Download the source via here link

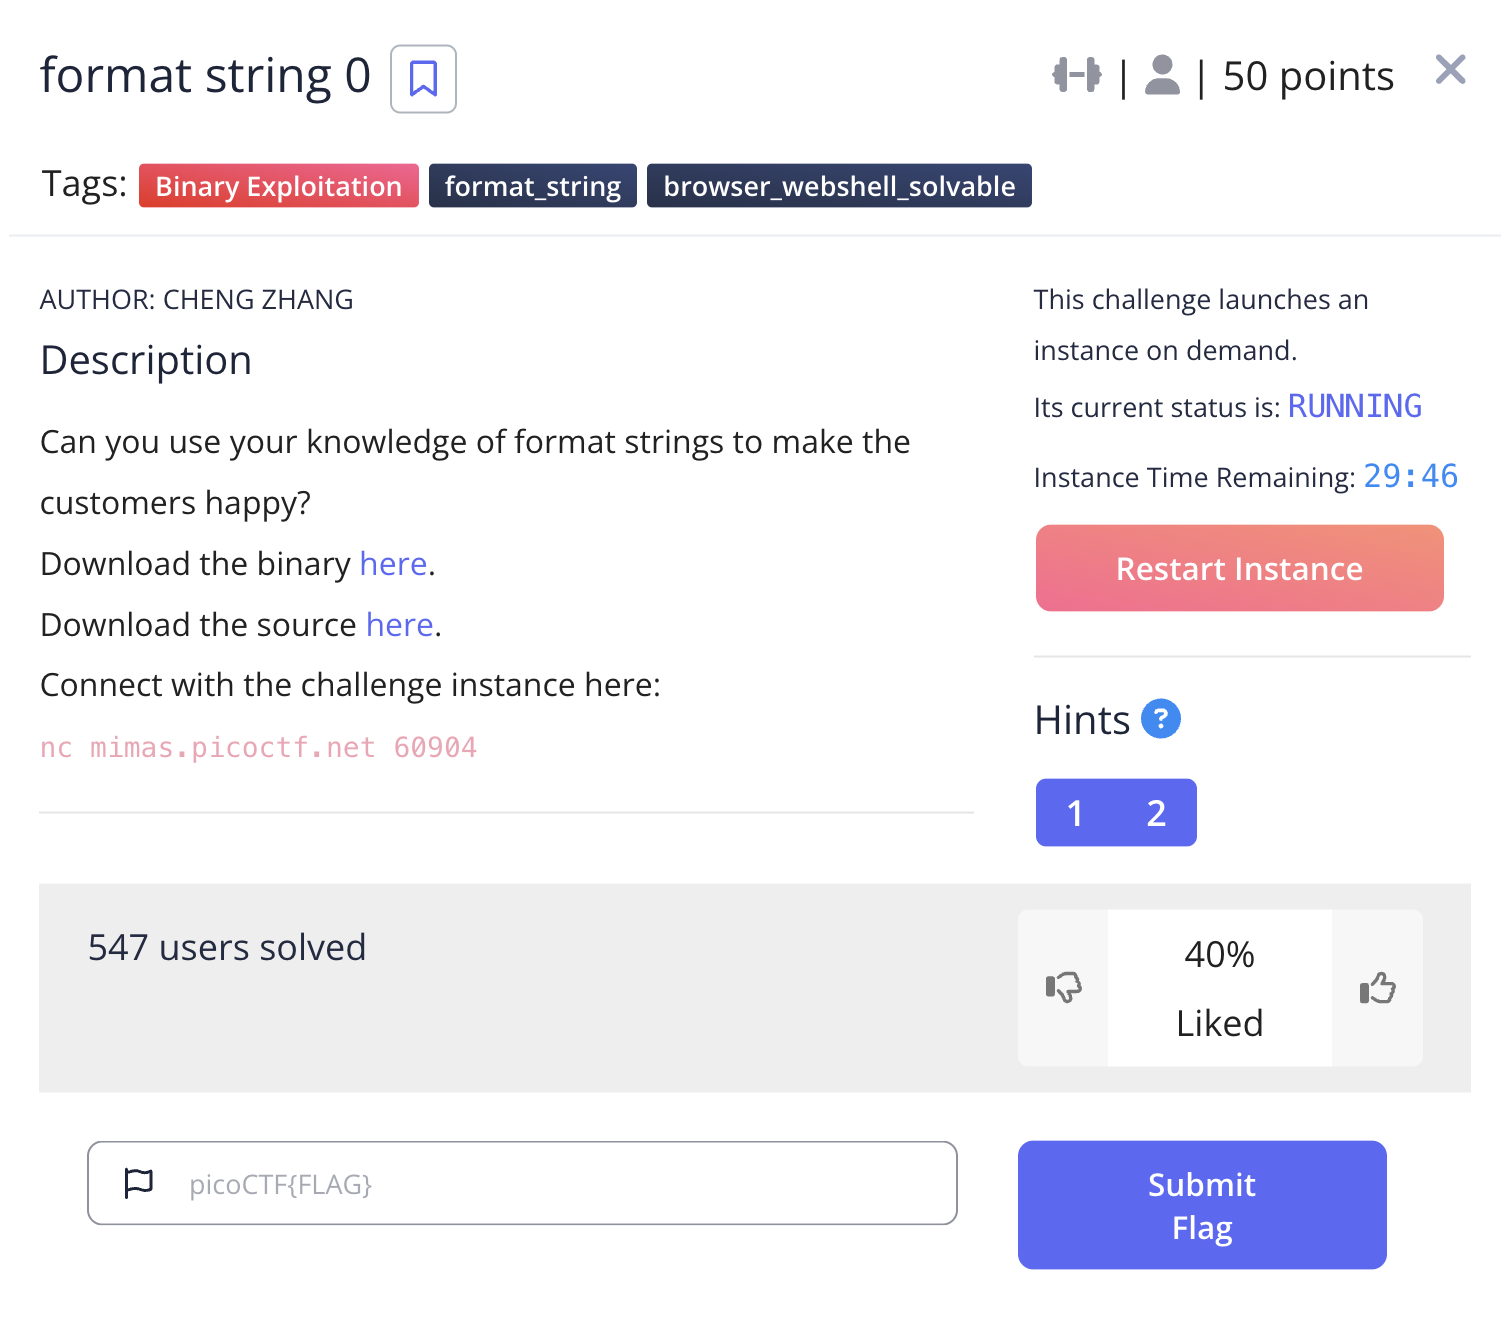(x=399, y=625)
